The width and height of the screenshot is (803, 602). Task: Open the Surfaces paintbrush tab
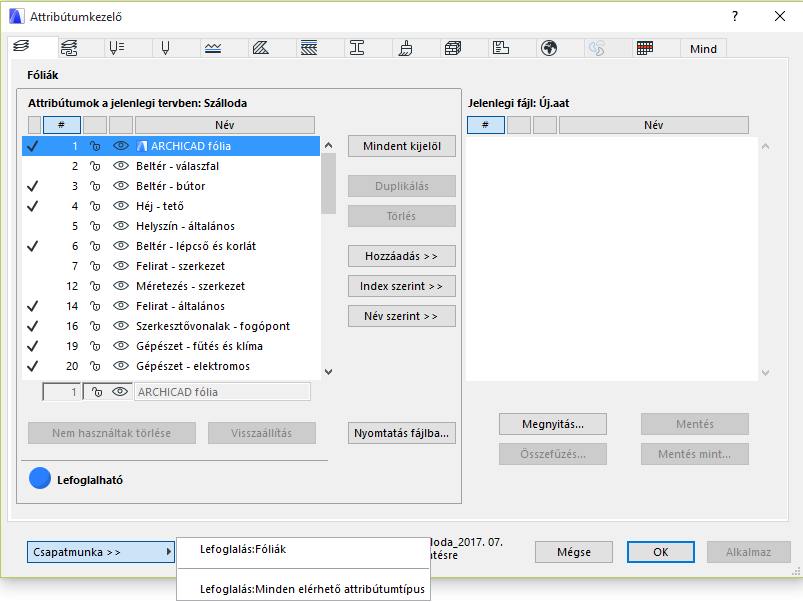pyautogui.click(x=405, y=48)
